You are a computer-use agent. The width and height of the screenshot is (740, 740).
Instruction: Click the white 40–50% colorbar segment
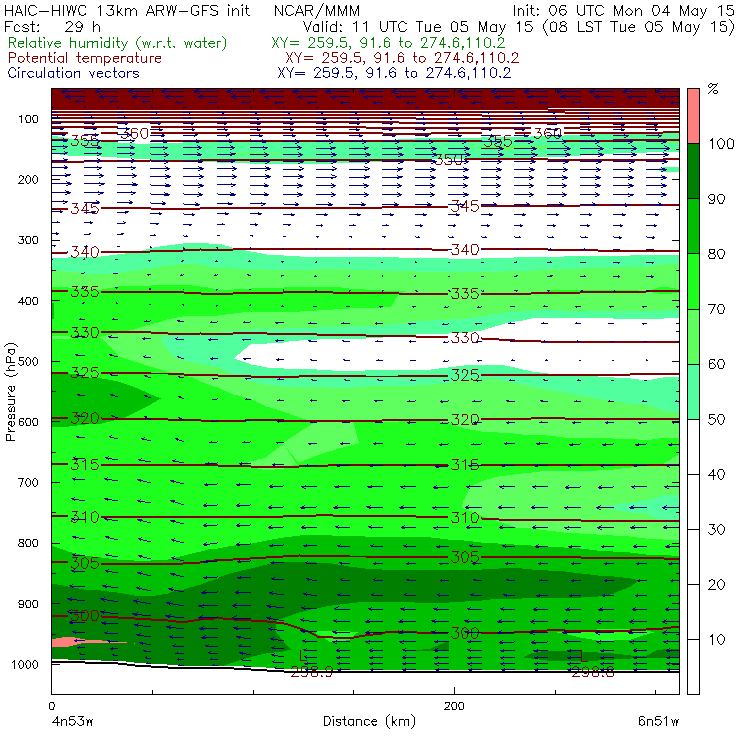(693, 447)
